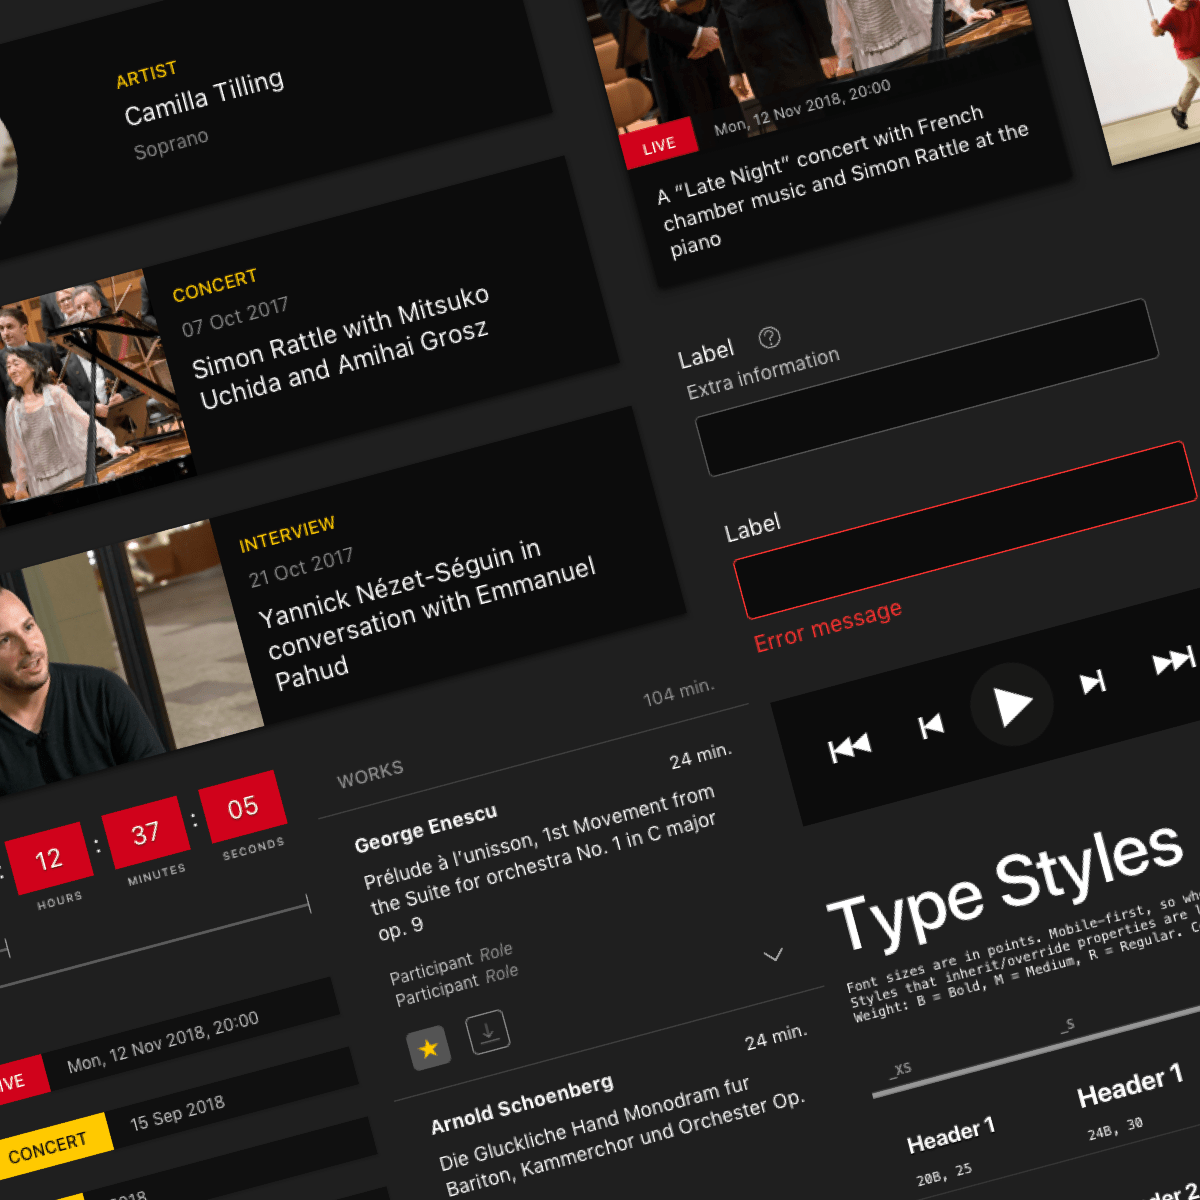Skip to the previous track
Image resolution: width=1200 pixels, height=1200 pixels.
[929, 727]
